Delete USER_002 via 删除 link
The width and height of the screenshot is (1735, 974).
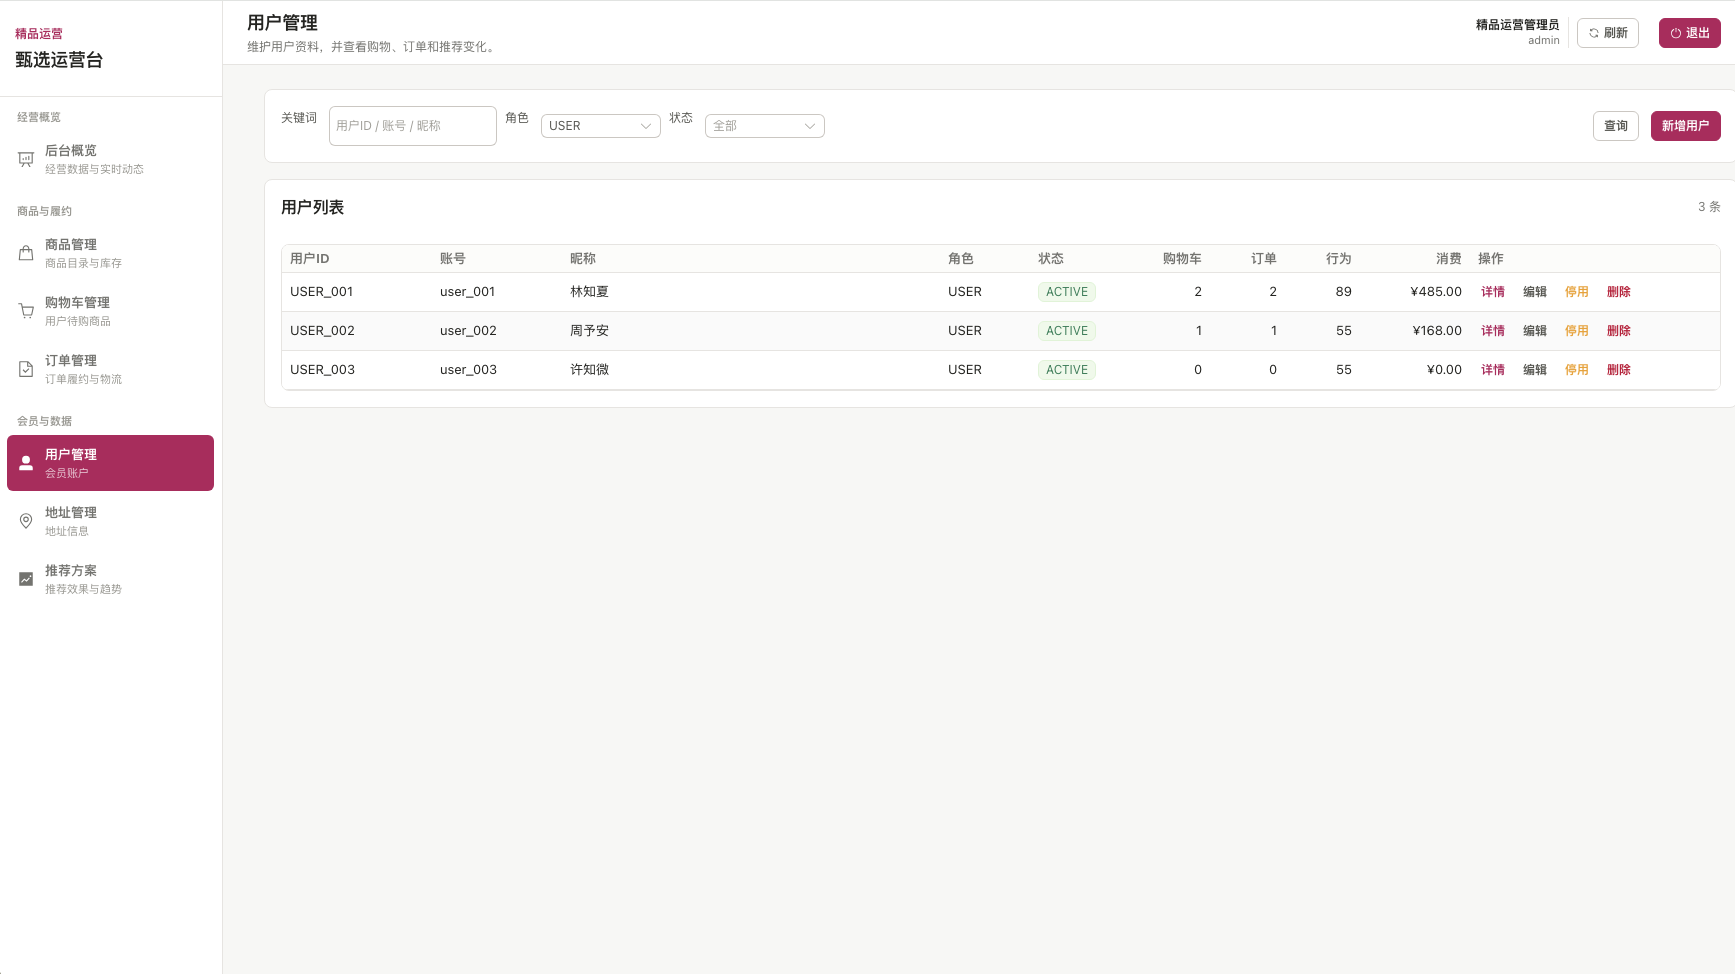[x=1618, y=331]
